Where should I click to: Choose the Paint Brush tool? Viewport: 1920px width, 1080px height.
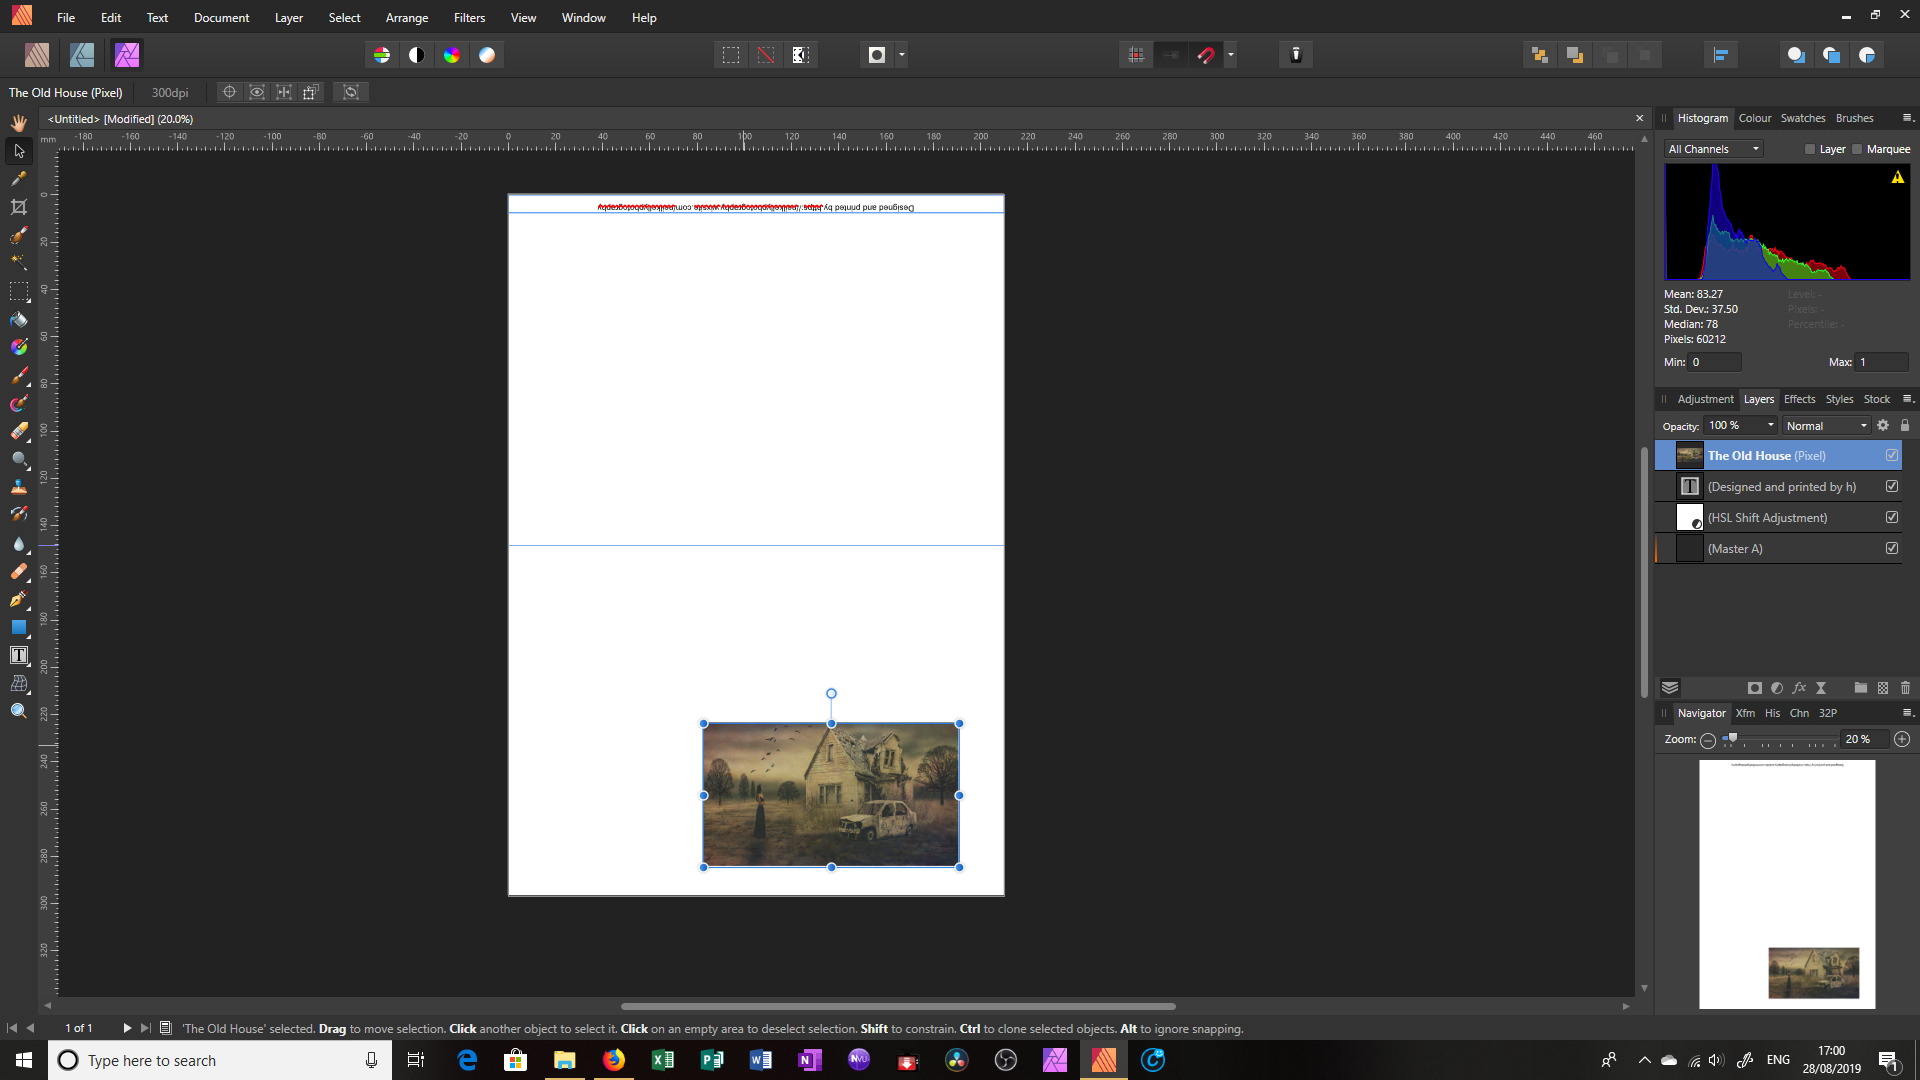pyautogui.click(x=19, y=376)
